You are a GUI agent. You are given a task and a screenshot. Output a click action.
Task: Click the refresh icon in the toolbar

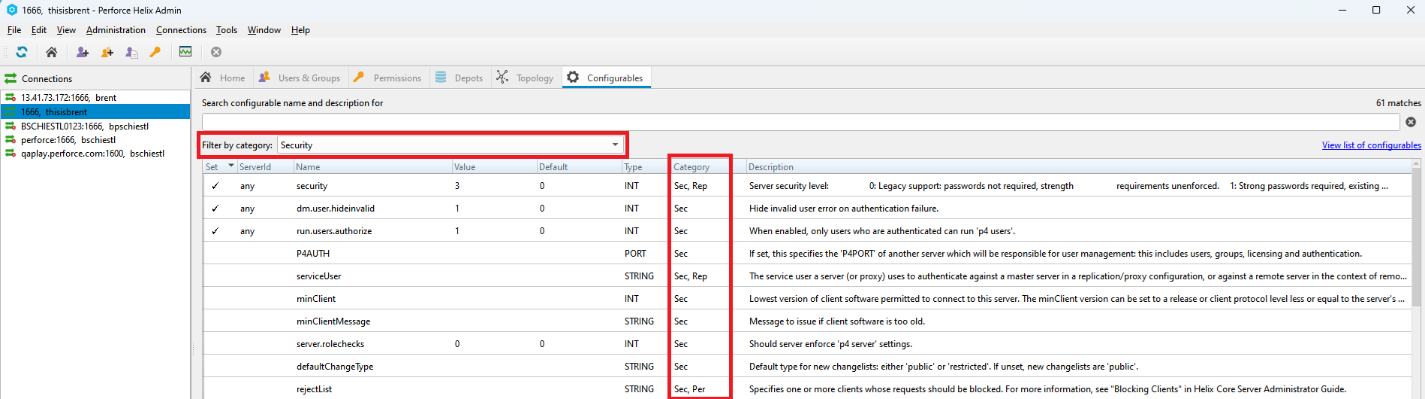pyautogui.click(x=21, y=51)
